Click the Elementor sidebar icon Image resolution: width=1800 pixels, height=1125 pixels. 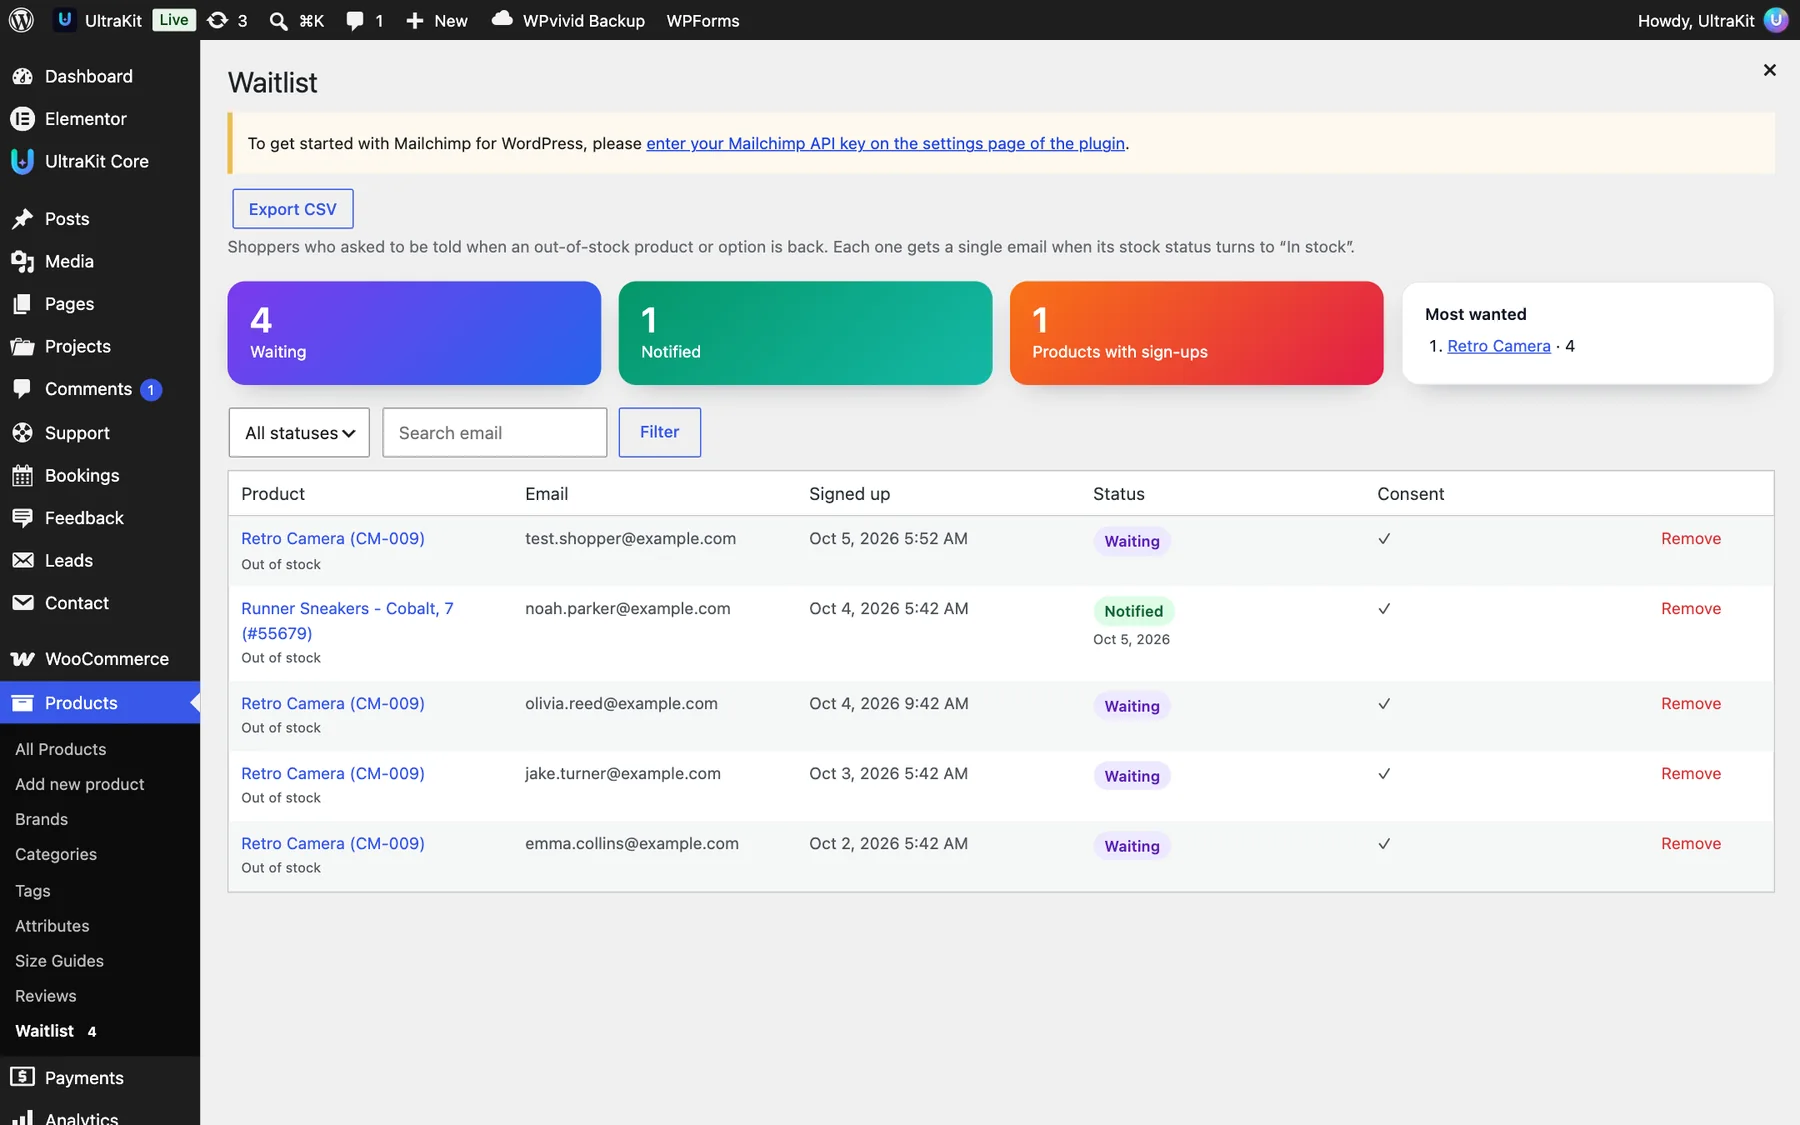click(x=22, y=119)
